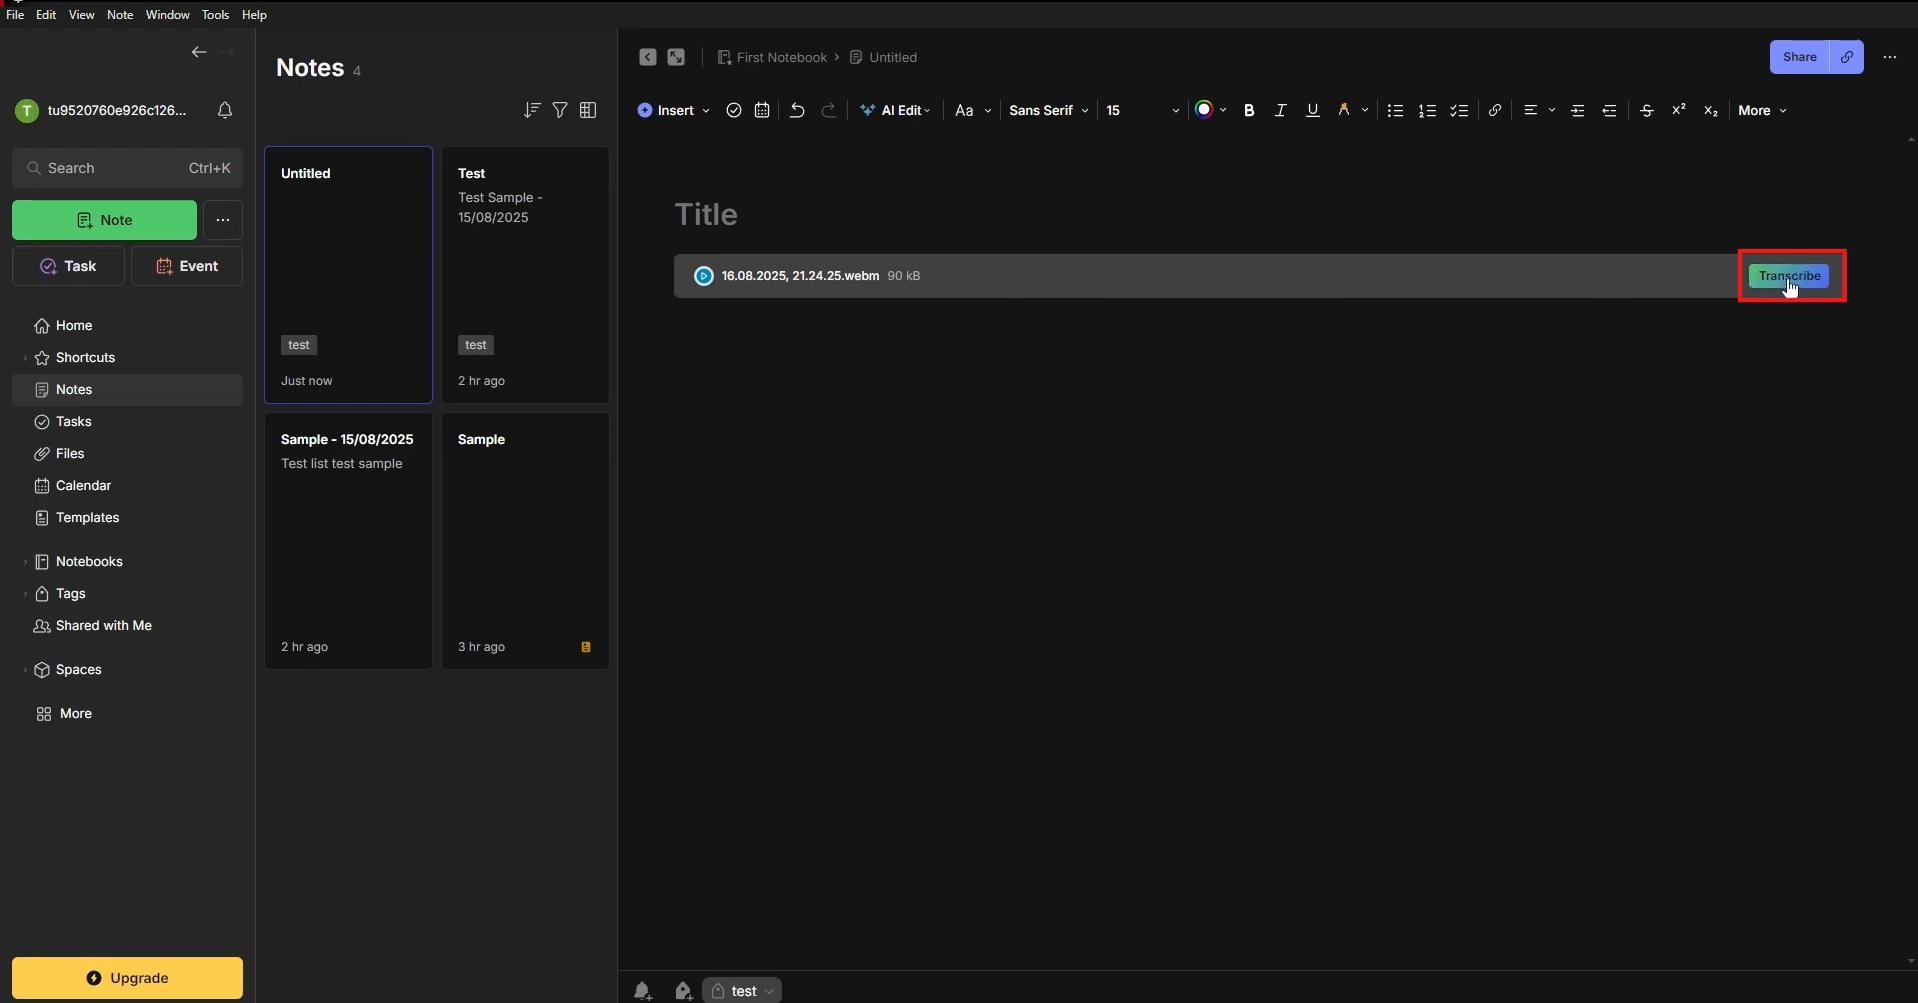Open the File menu
1918x1003 pixels.
[x=15, y=15]
